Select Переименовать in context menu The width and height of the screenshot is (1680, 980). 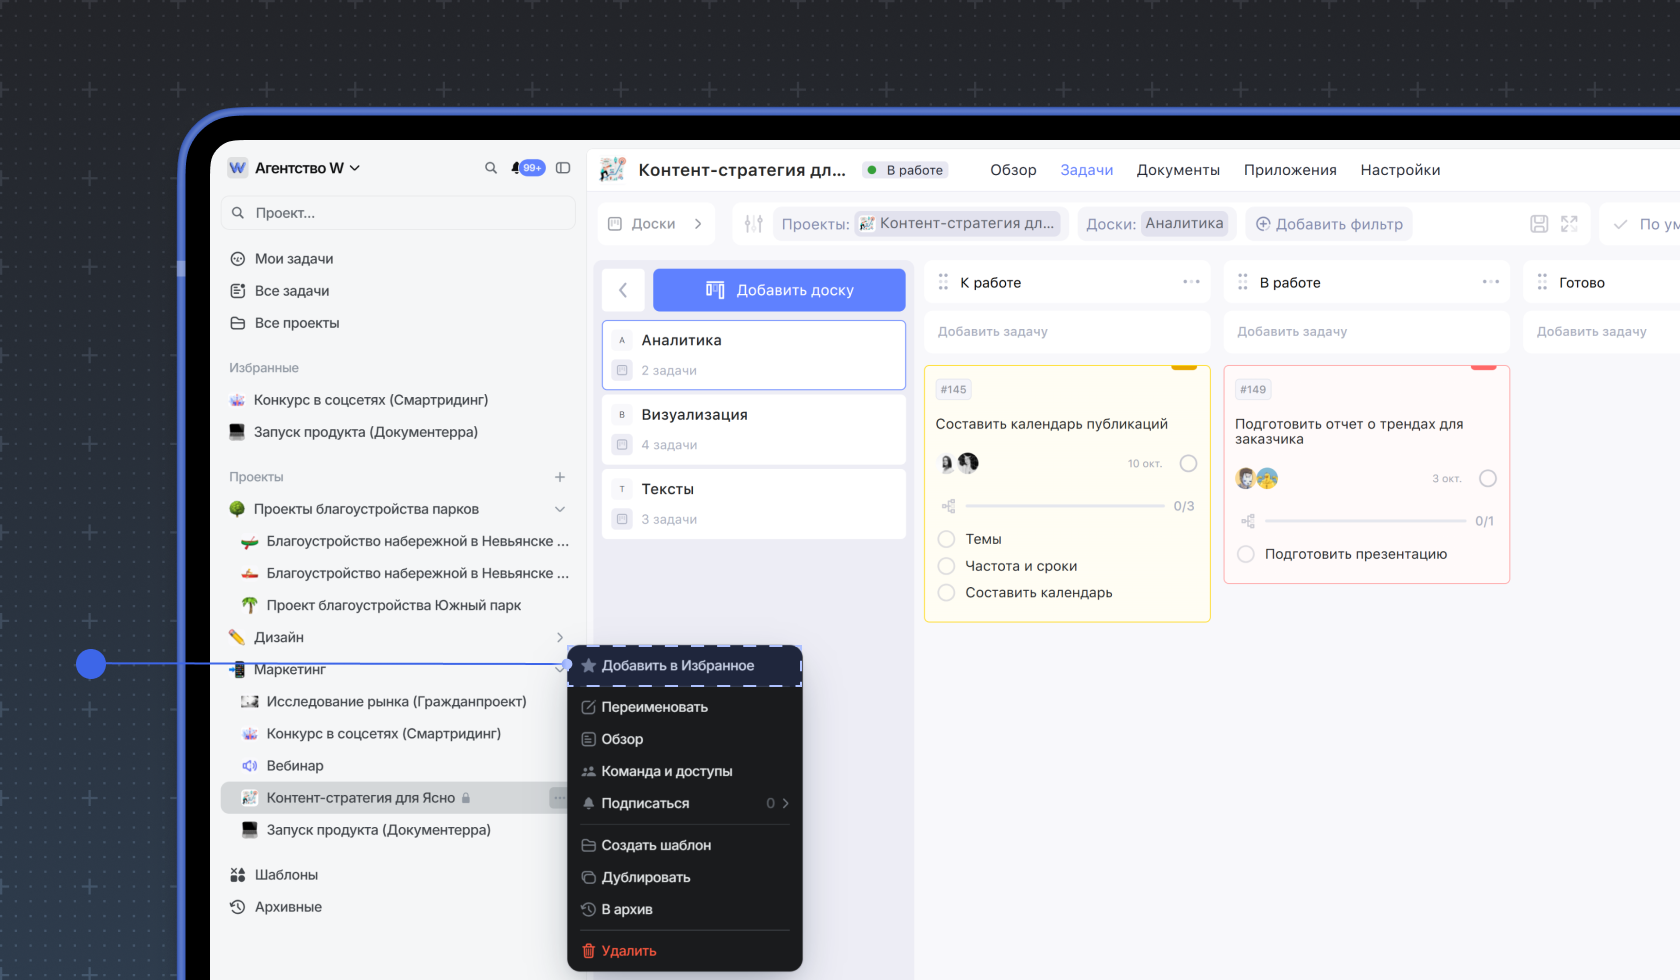pos(654,707)
